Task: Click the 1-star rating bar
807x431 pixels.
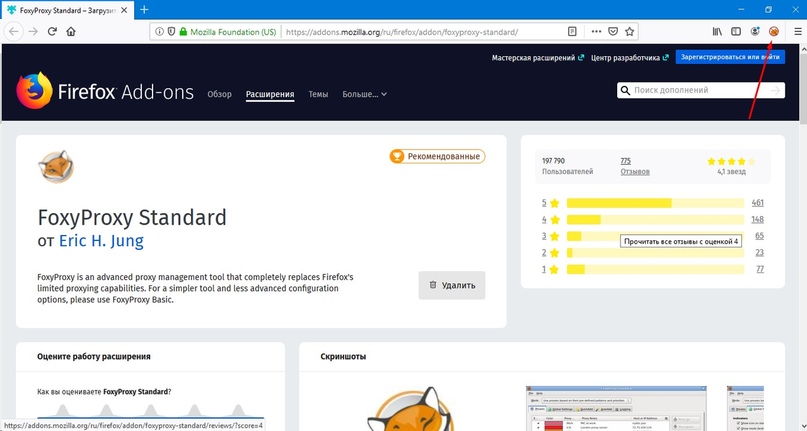Action: [x=655, y=269]
